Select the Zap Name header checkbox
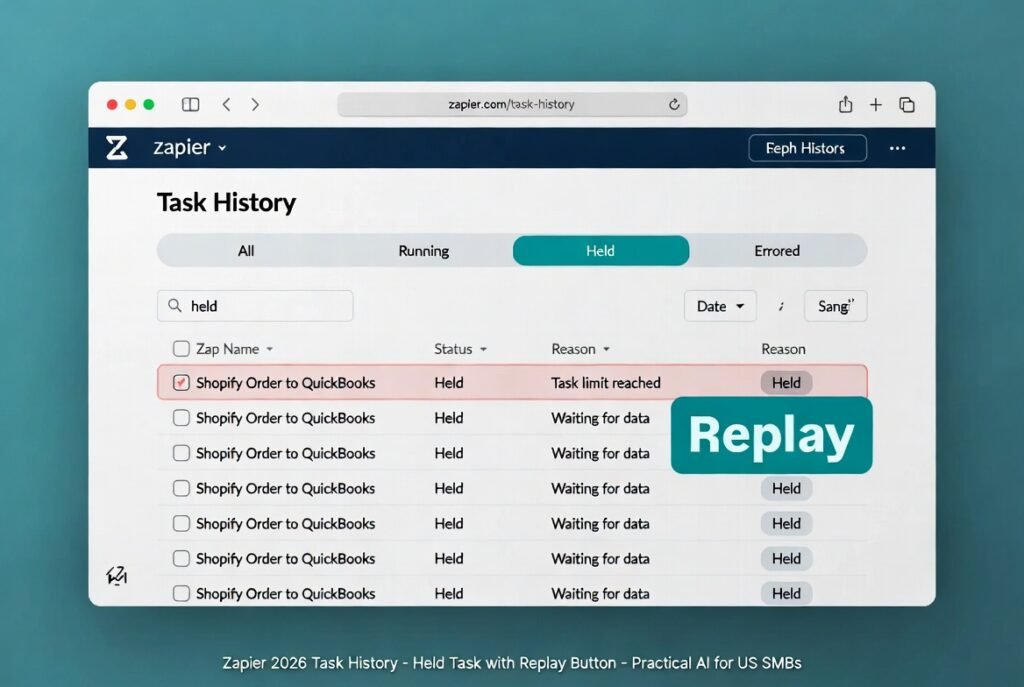 (181, 349)
